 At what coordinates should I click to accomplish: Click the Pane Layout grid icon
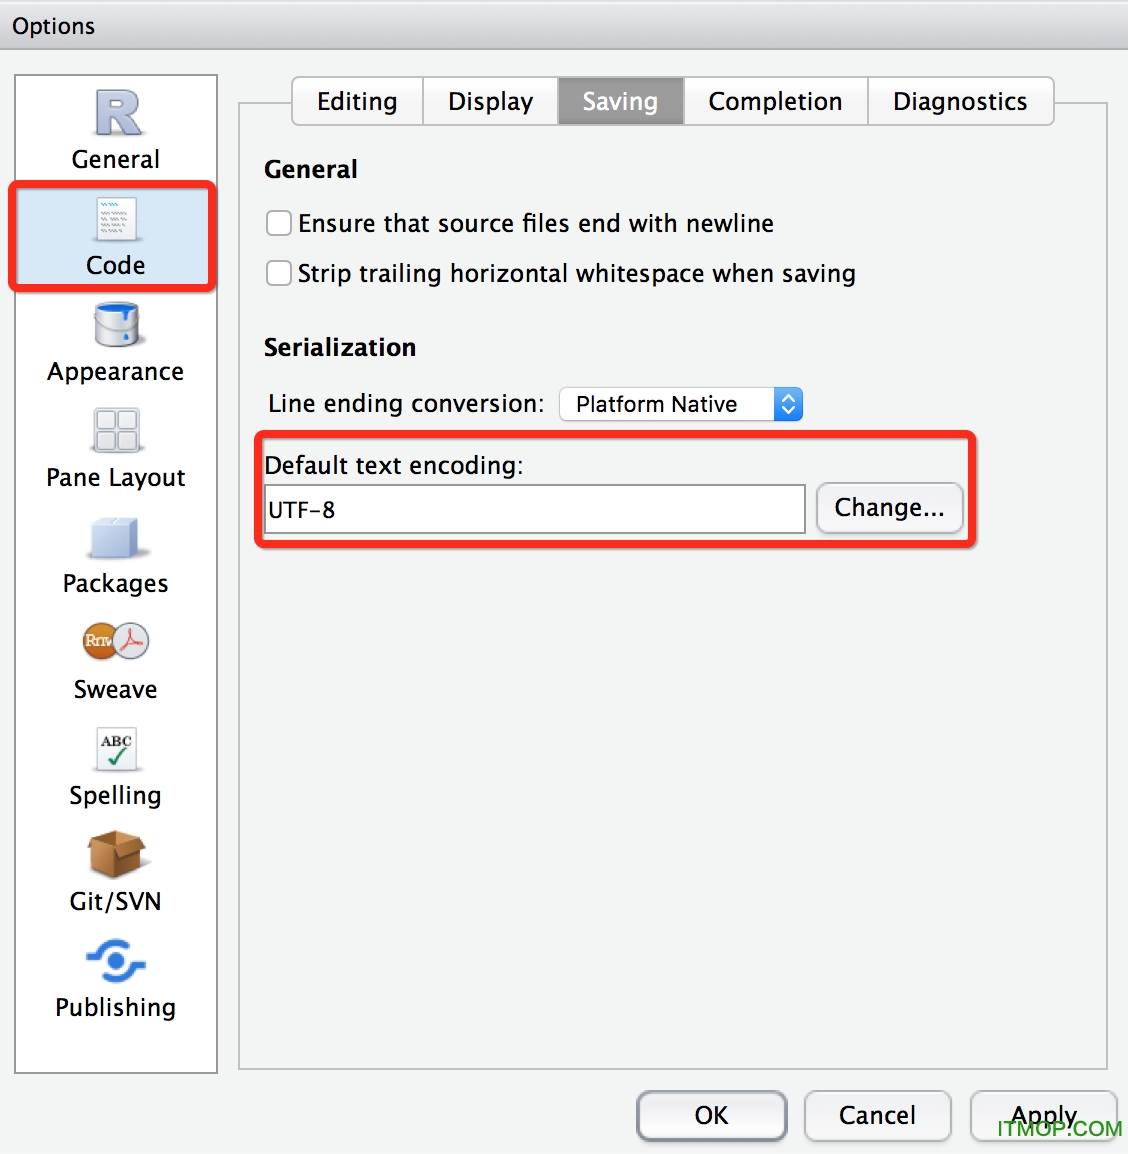[115, 430]
